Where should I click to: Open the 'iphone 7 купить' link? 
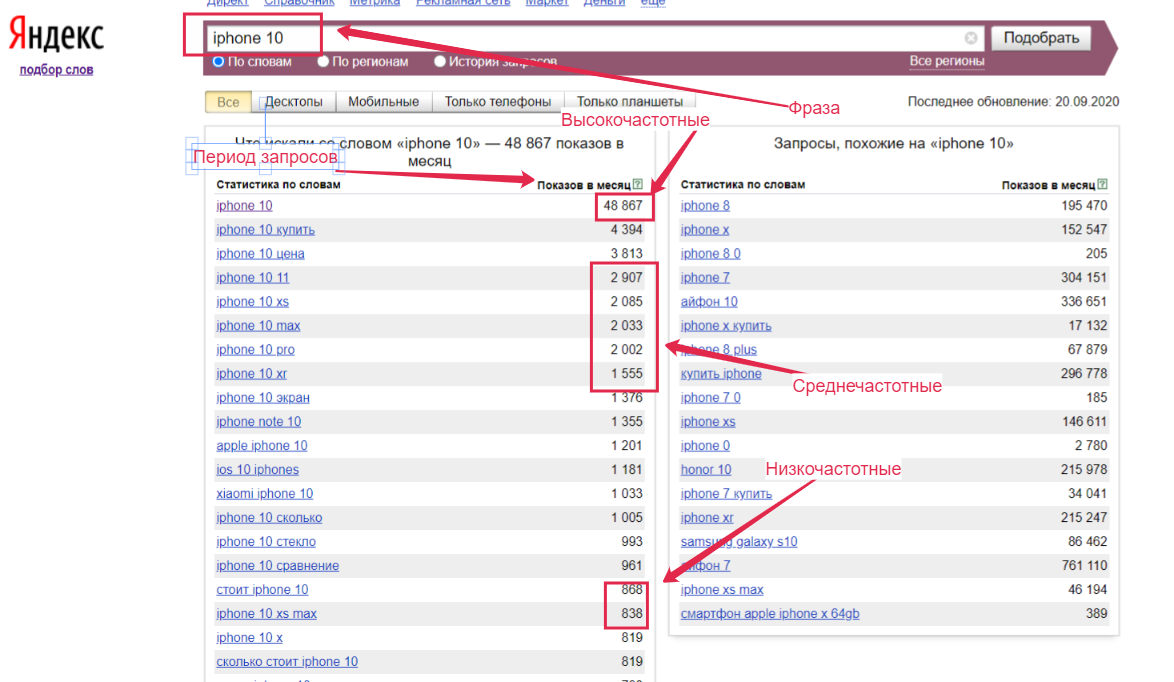click(726, 493)
